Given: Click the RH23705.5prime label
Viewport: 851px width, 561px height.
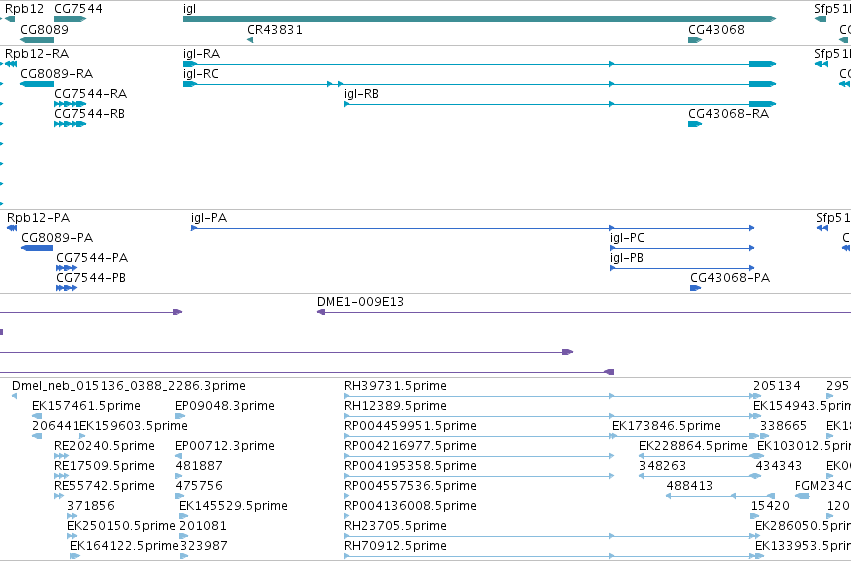Looking at the screenshot, I should [396, 526].
